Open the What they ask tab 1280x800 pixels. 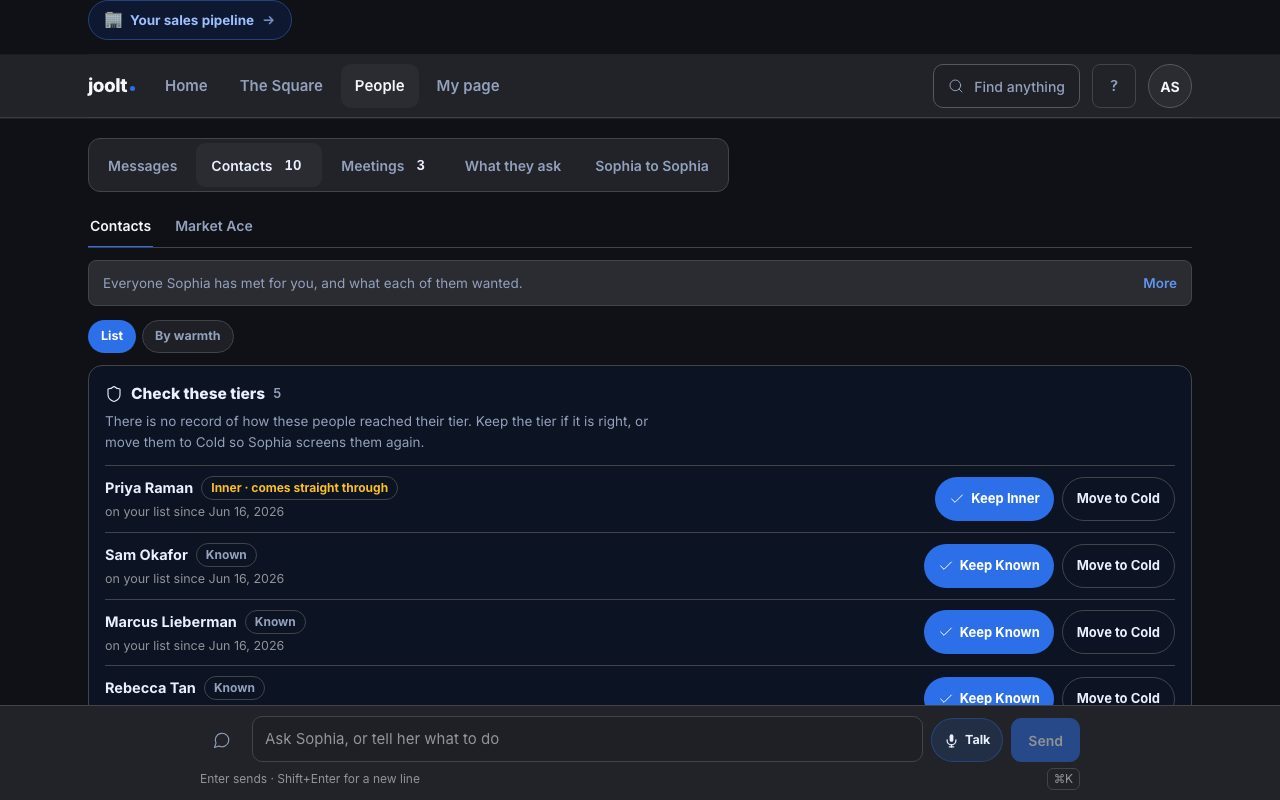[x=513, y=166]
